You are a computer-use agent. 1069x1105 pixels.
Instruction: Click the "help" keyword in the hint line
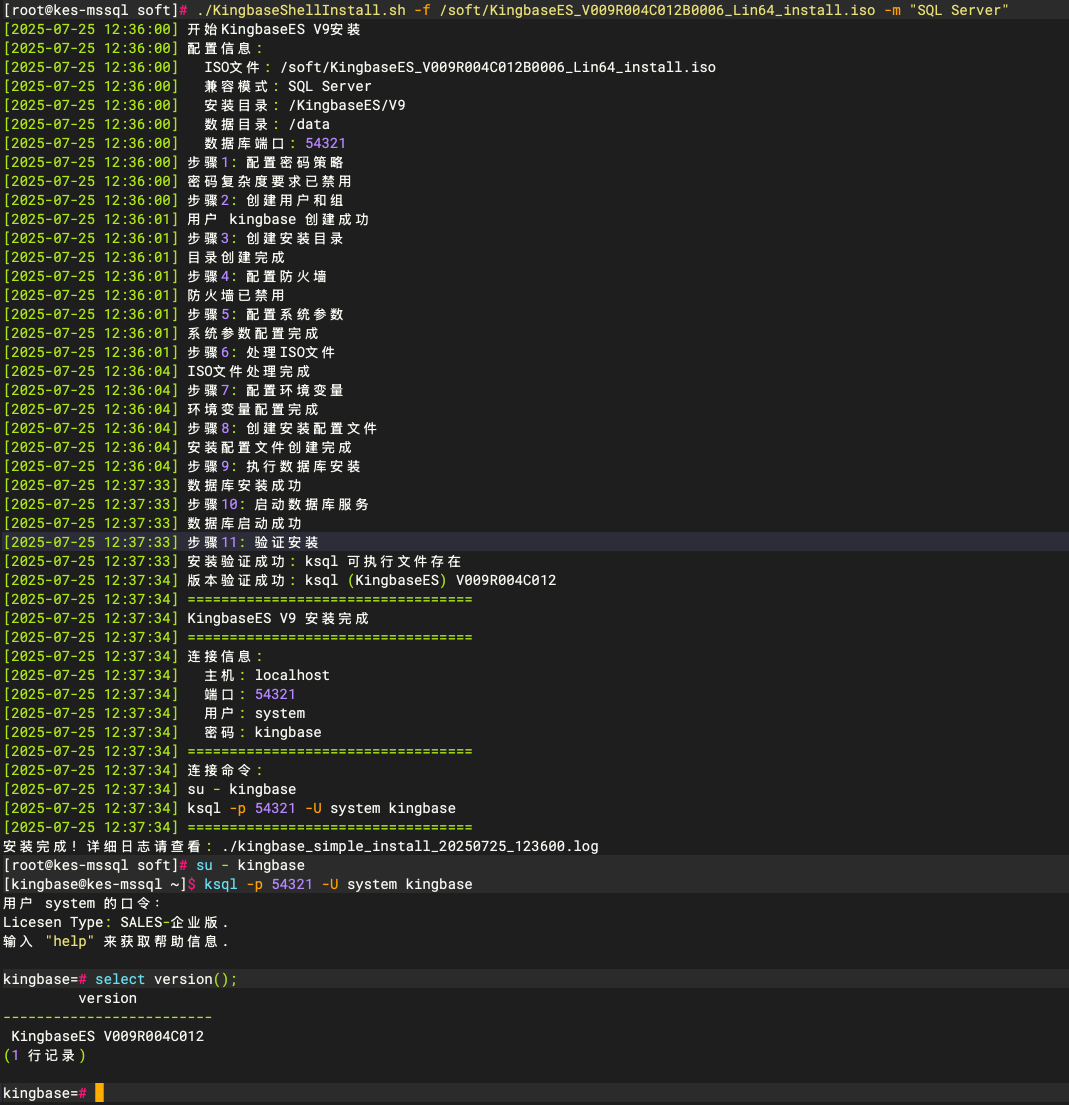pyautogui.click(x=69, y=941)
